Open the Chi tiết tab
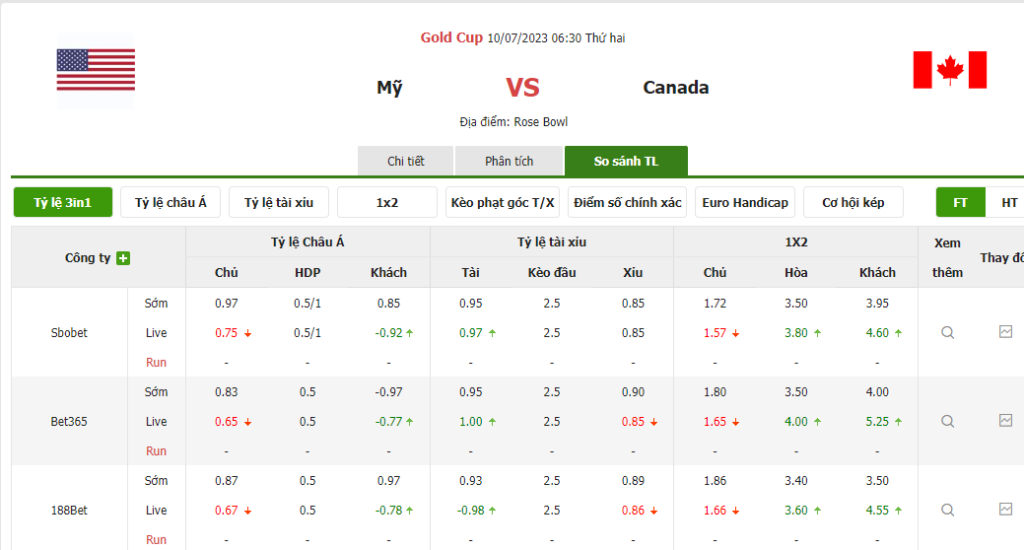This screenshot has height=550, width=1024. 406,161
